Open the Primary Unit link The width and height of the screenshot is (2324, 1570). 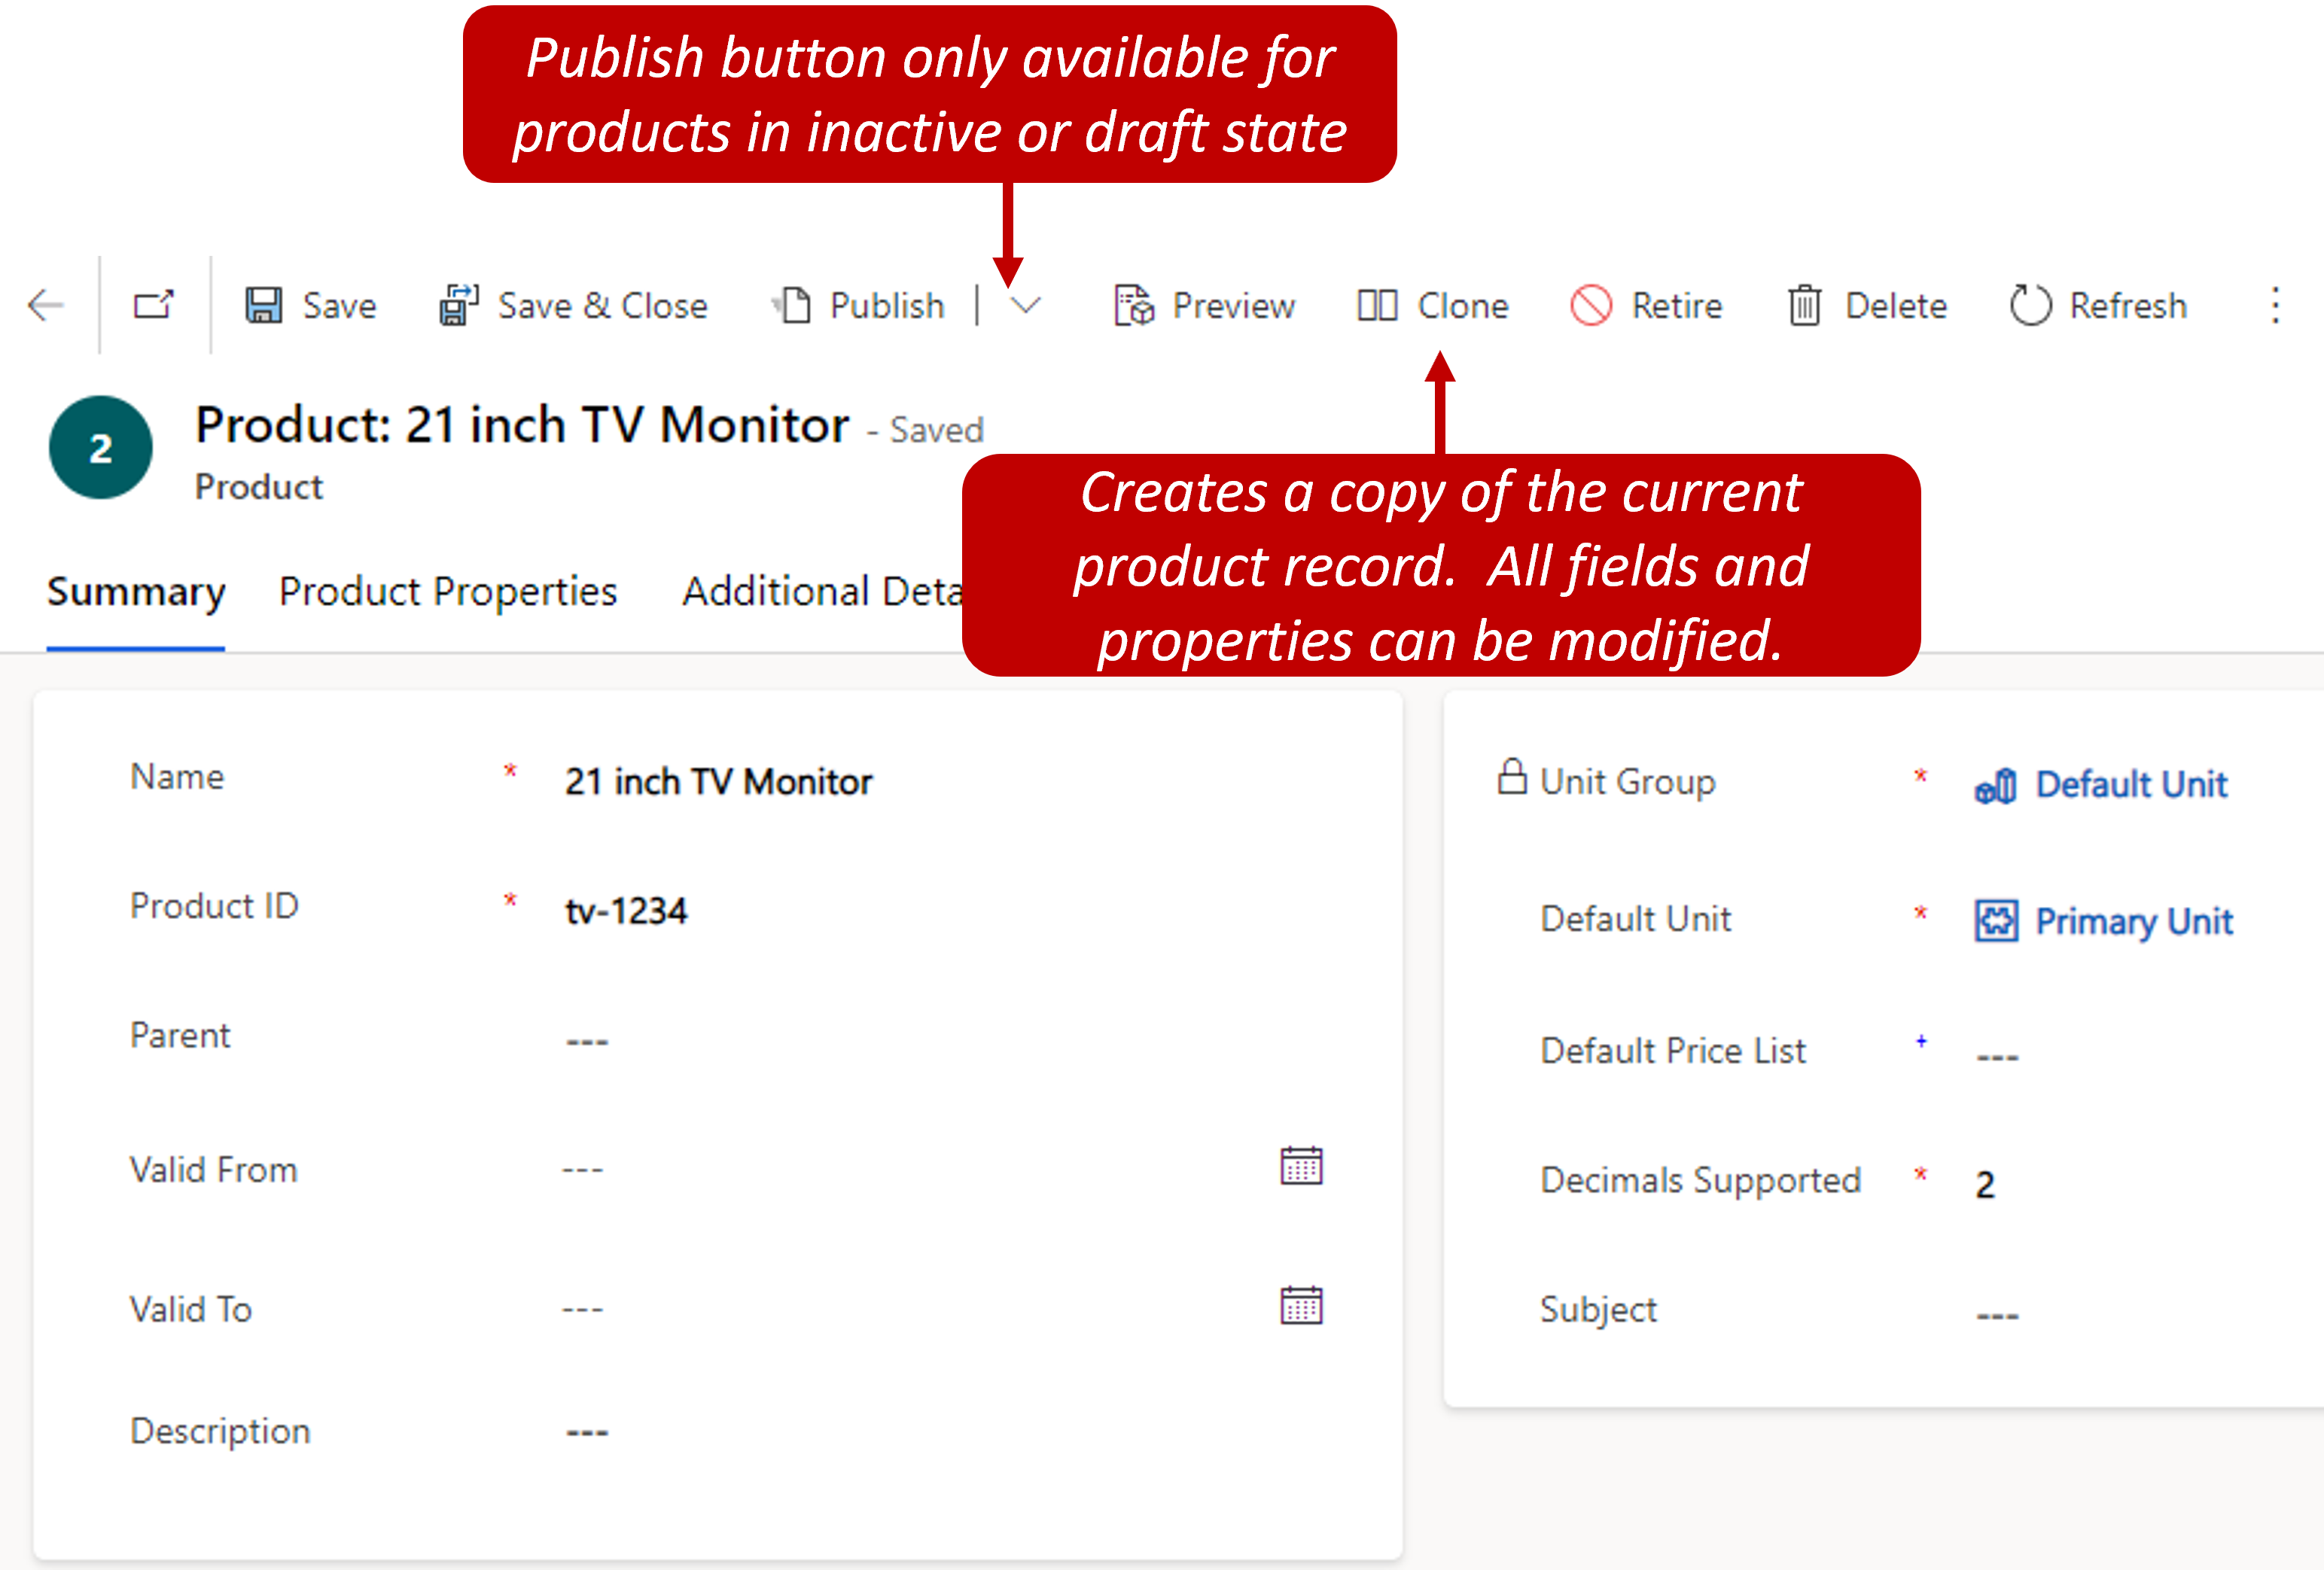coord(2134,922)
